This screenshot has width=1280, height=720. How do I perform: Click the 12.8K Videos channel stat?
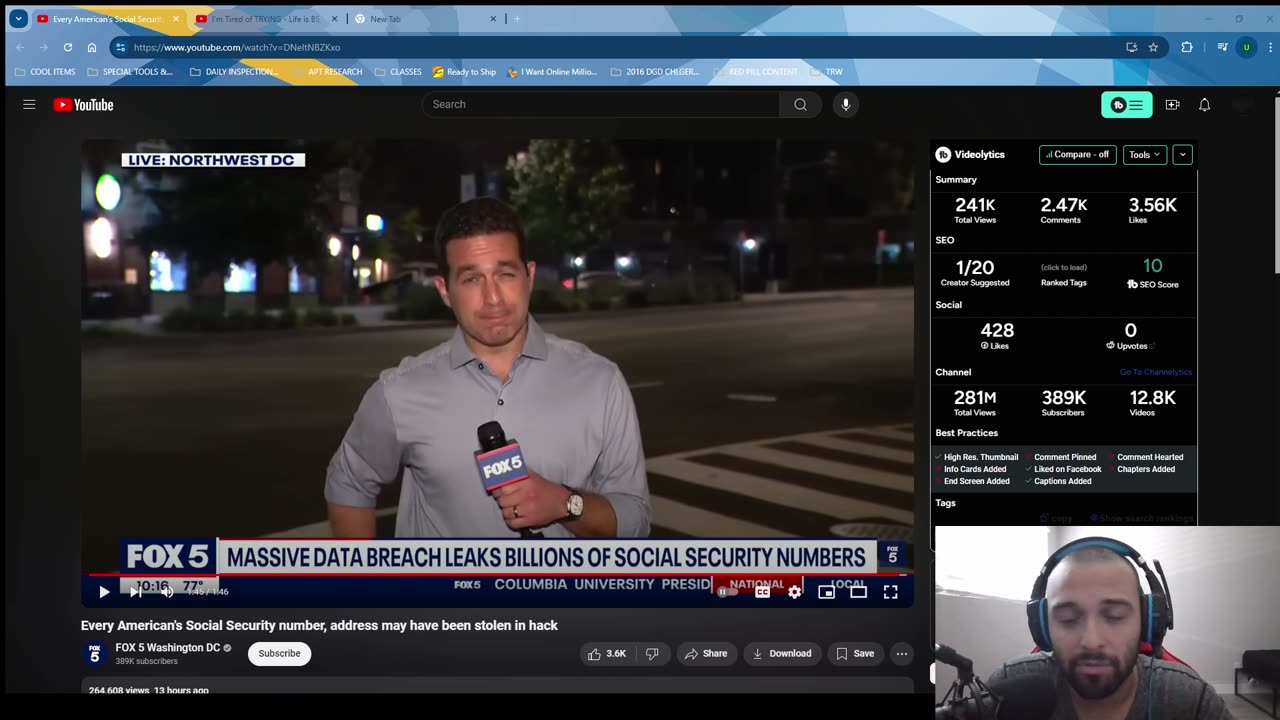[x=1152, y=403]
